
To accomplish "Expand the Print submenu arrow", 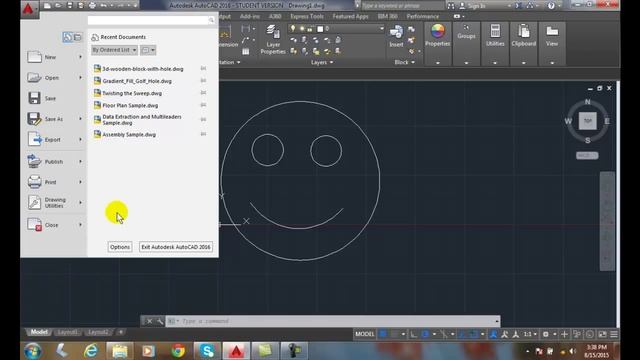I will (x=80, y=182).
